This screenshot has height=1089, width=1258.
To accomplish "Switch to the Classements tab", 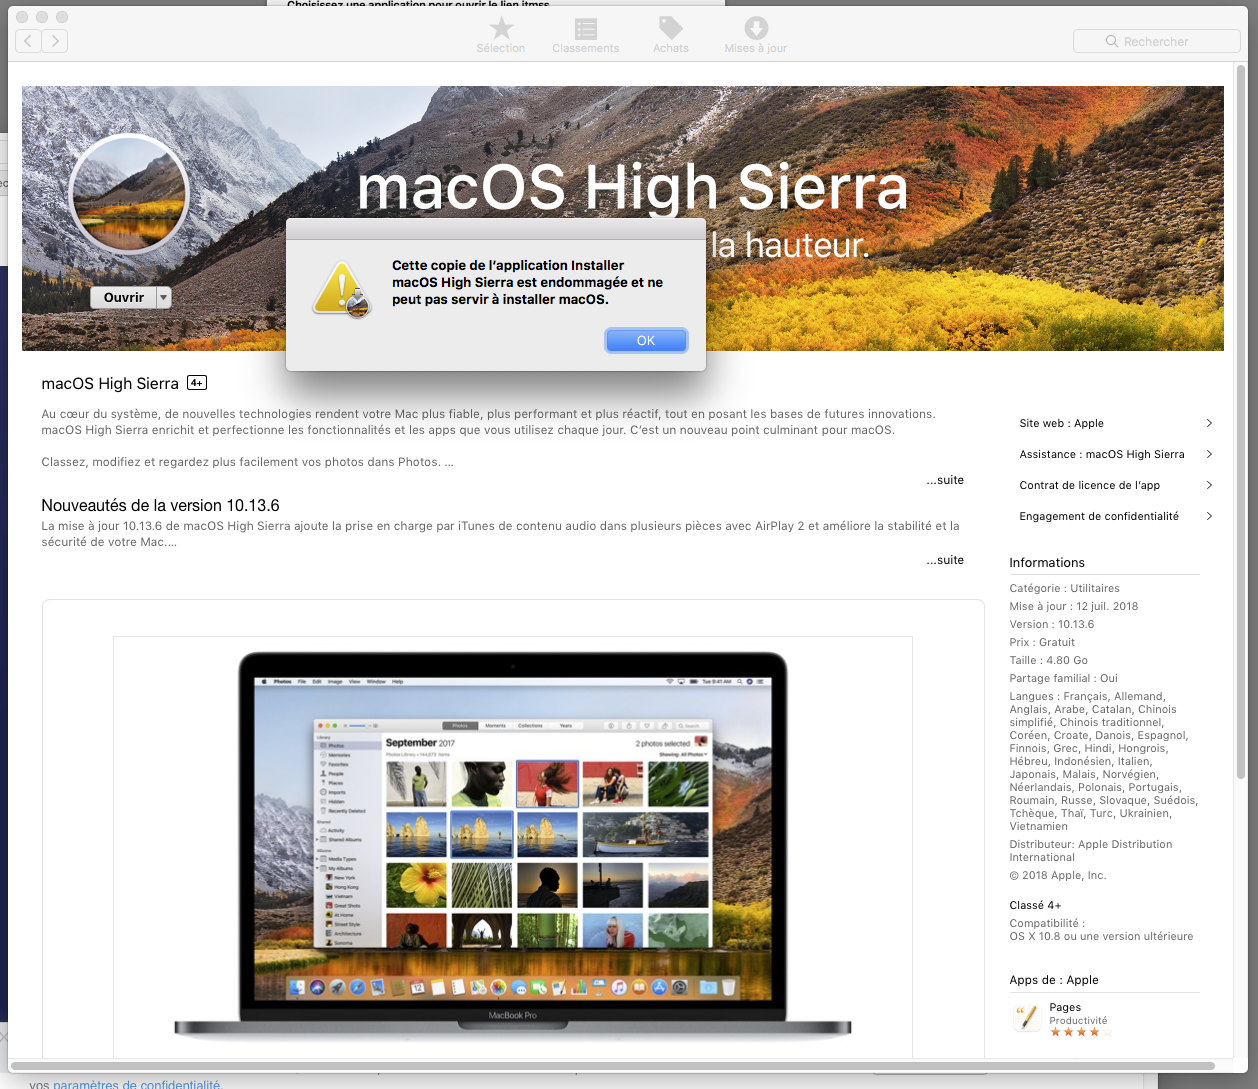I will tap(586, 35).
